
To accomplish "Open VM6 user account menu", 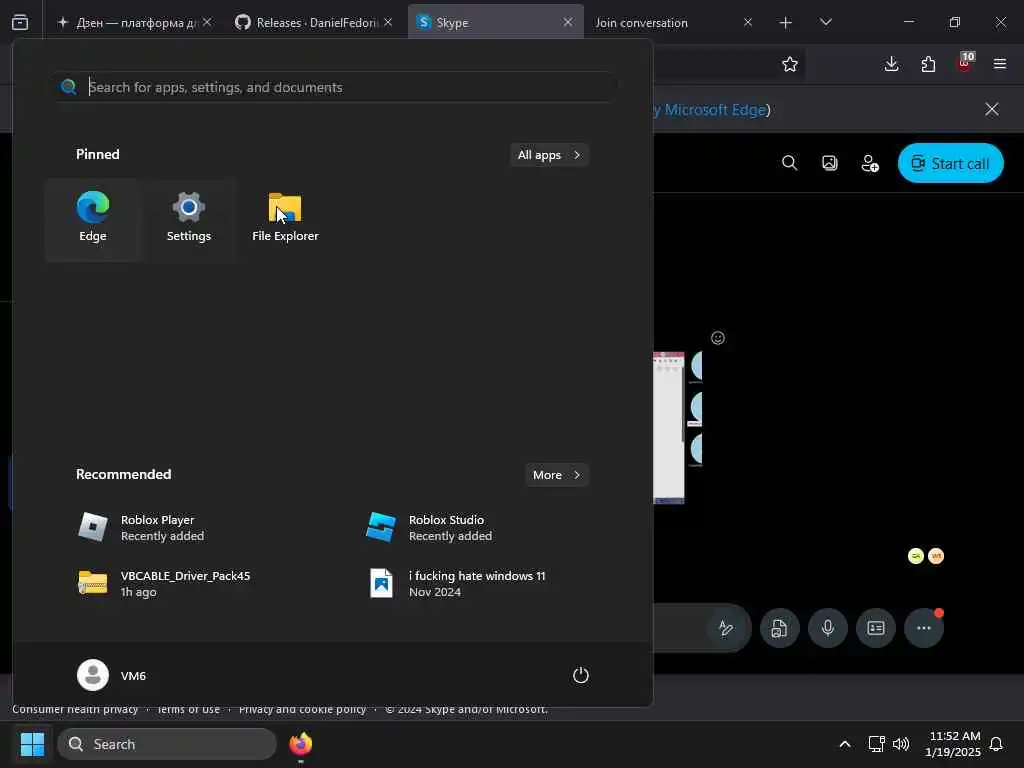I will [x=112, y=675].
